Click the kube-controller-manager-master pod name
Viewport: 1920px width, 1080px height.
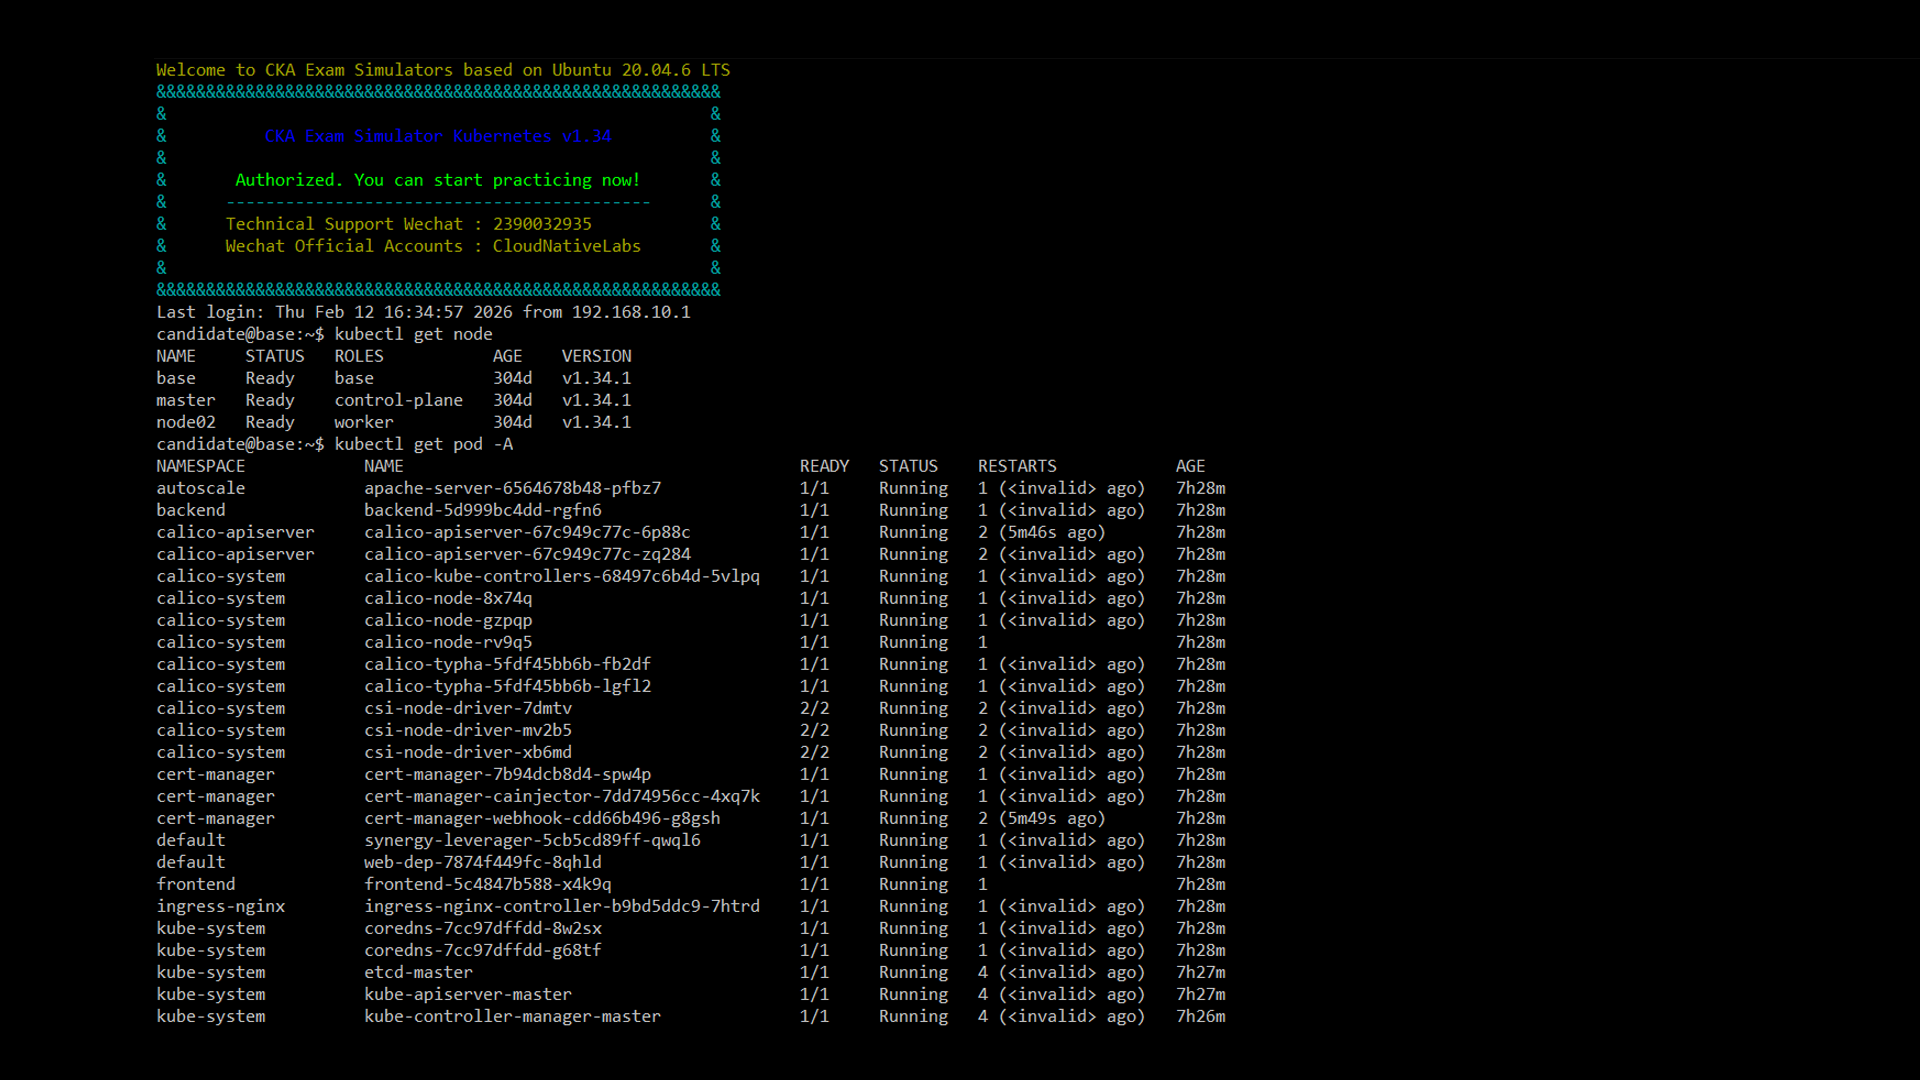click(x=512, y=1016)
